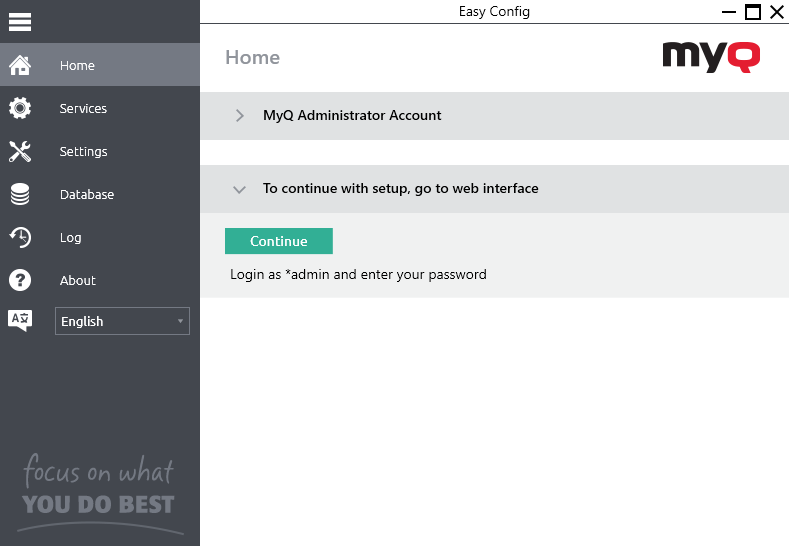Screen dimensions: 789x546
Task: Click the Settings wrench and screwdriver icon
Action: 20,152
